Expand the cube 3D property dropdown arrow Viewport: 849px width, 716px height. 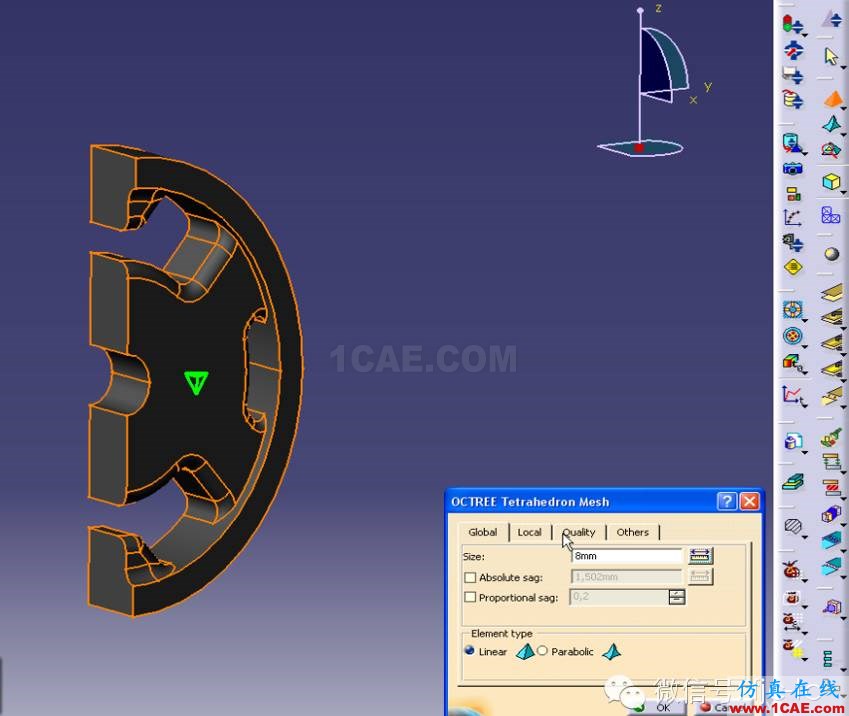point(843,192)
